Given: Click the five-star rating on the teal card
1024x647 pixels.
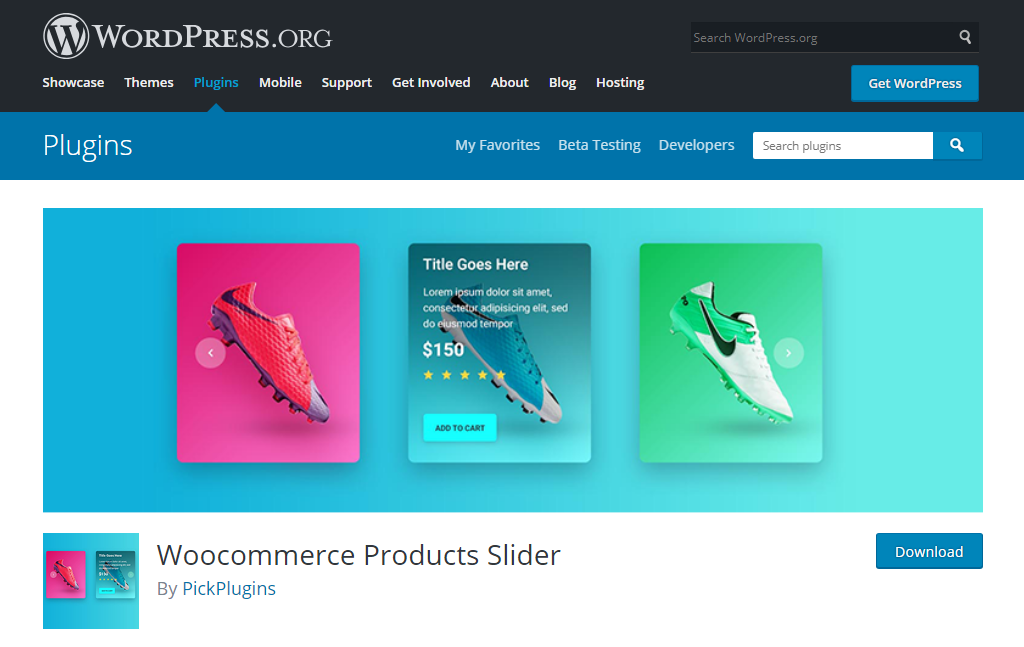Looking at the screenshot, I should tap(464, 375).
